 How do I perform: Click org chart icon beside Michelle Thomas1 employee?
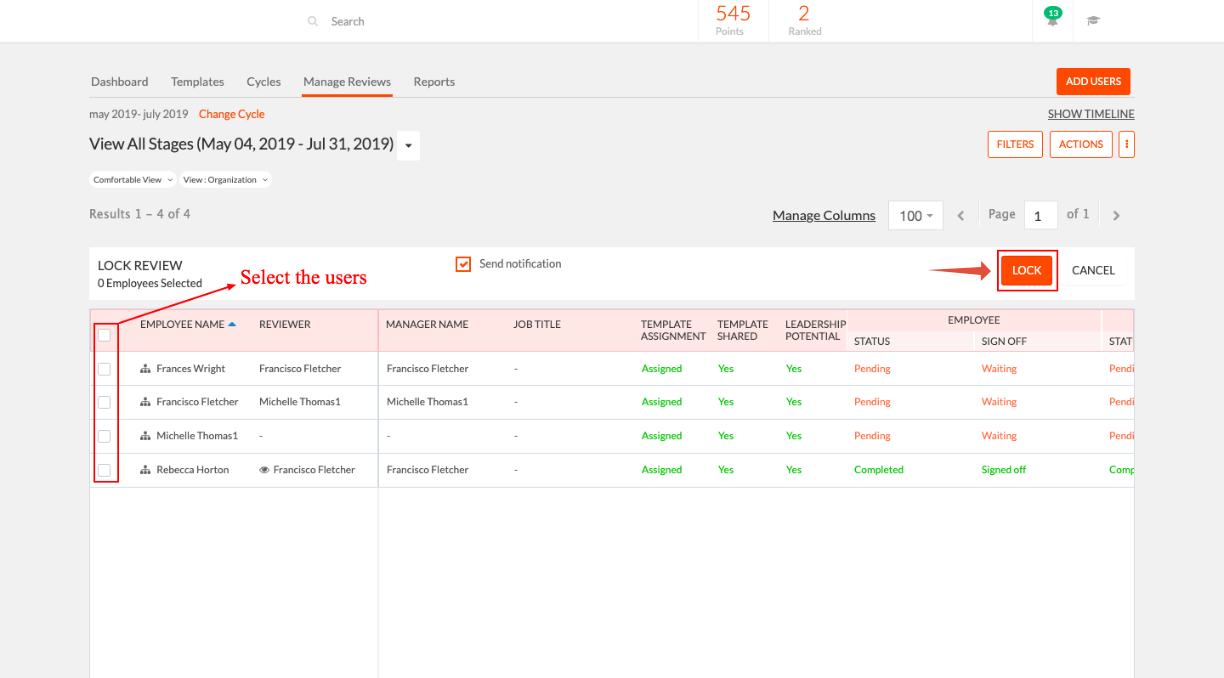(x=145, y=436)
